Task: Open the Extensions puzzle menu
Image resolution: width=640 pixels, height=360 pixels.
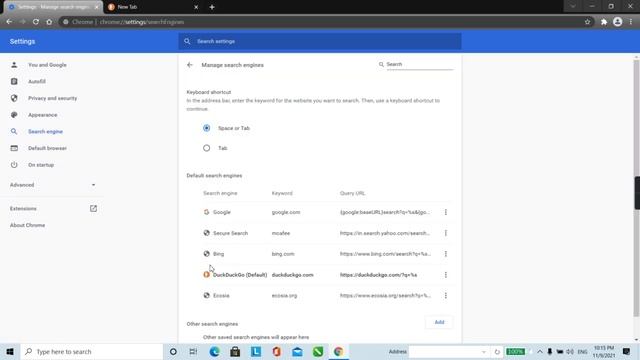Action: (x=604, y=22)
